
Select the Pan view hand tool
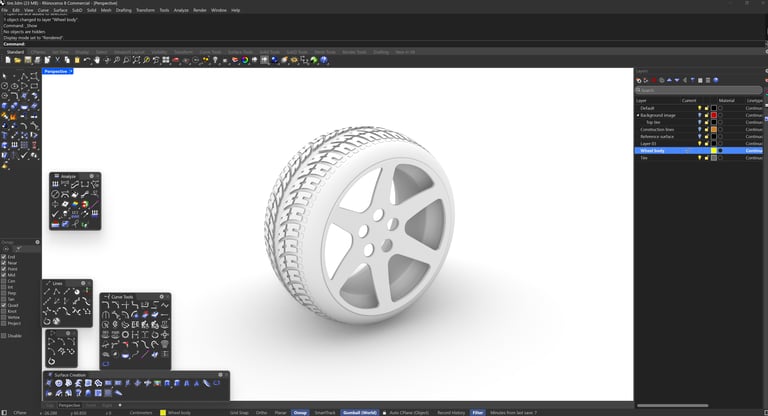pos(97,60)
